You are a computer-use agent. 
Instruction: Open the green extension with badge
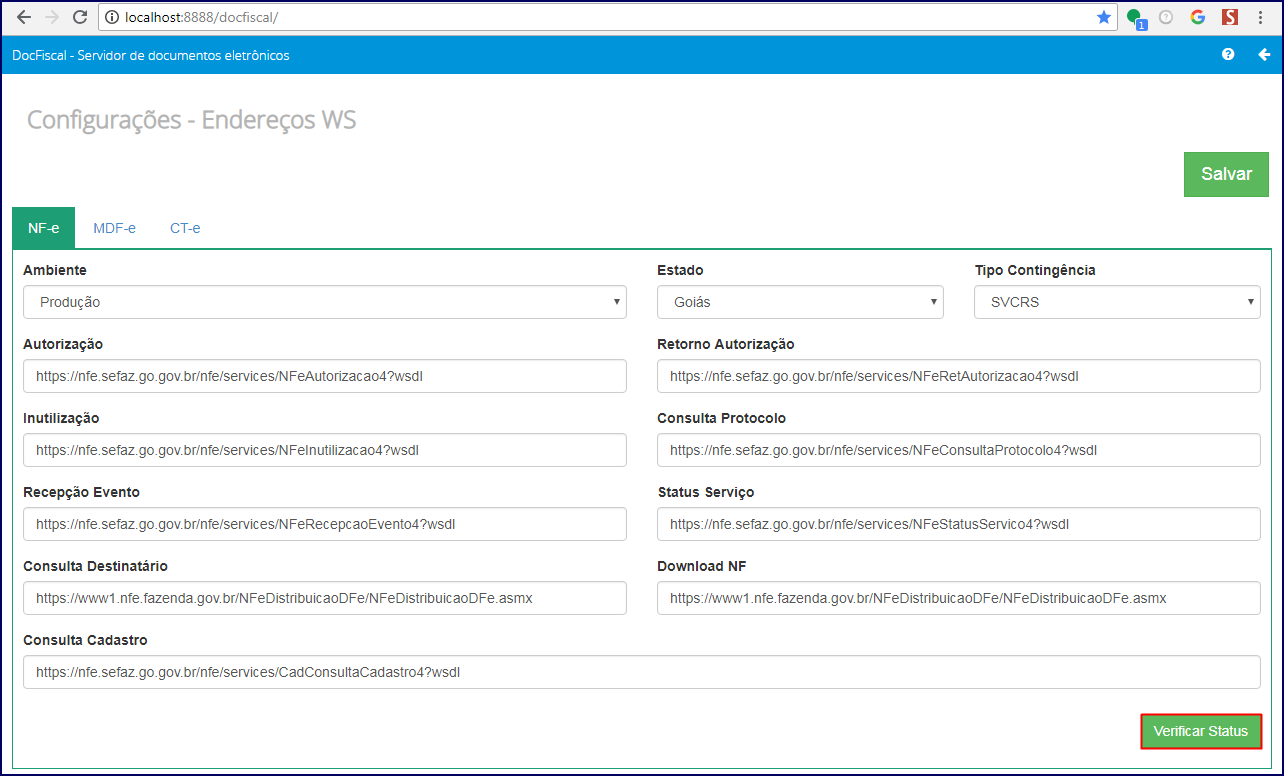[1135, 18]
